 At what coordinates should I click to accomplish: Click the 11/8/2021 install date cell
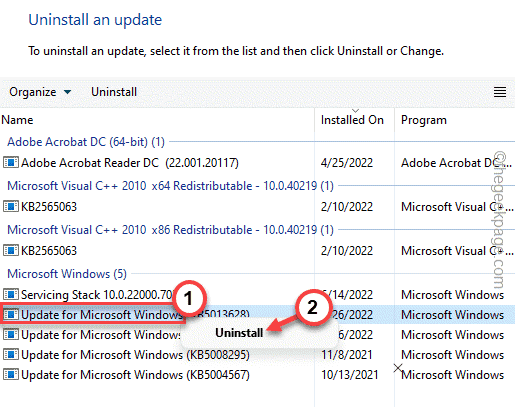347,355
